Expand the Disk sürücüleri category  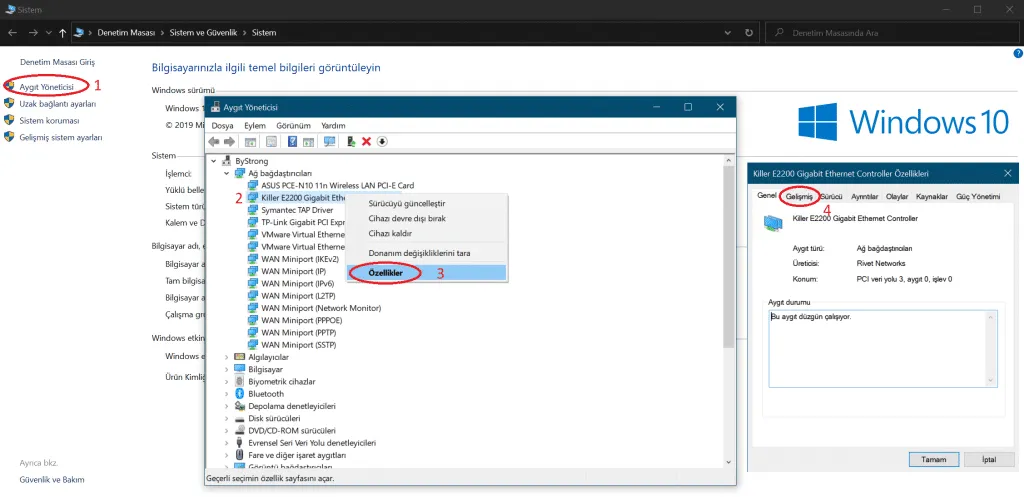pos(227,418)
